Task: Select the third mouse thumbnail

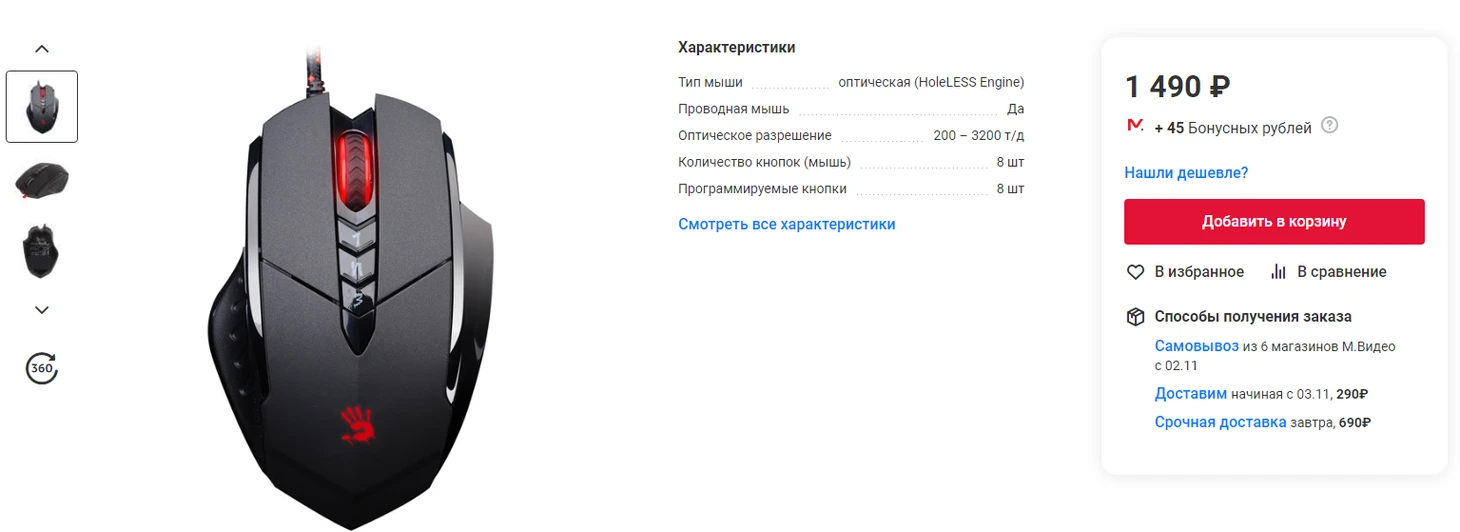Action: (42, 251)
